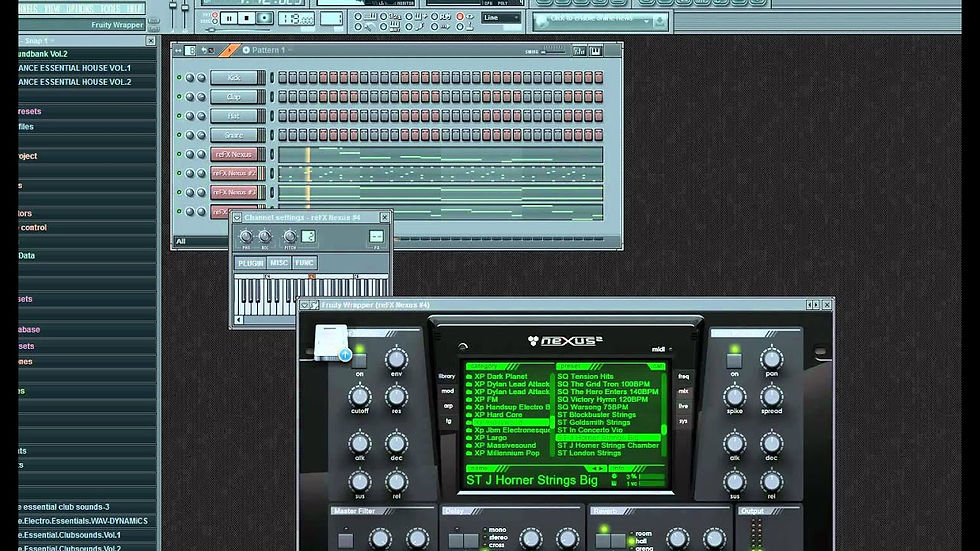Open the Nexus mod tab
This screenshot has height=551, width=980.
click(448, 391)
